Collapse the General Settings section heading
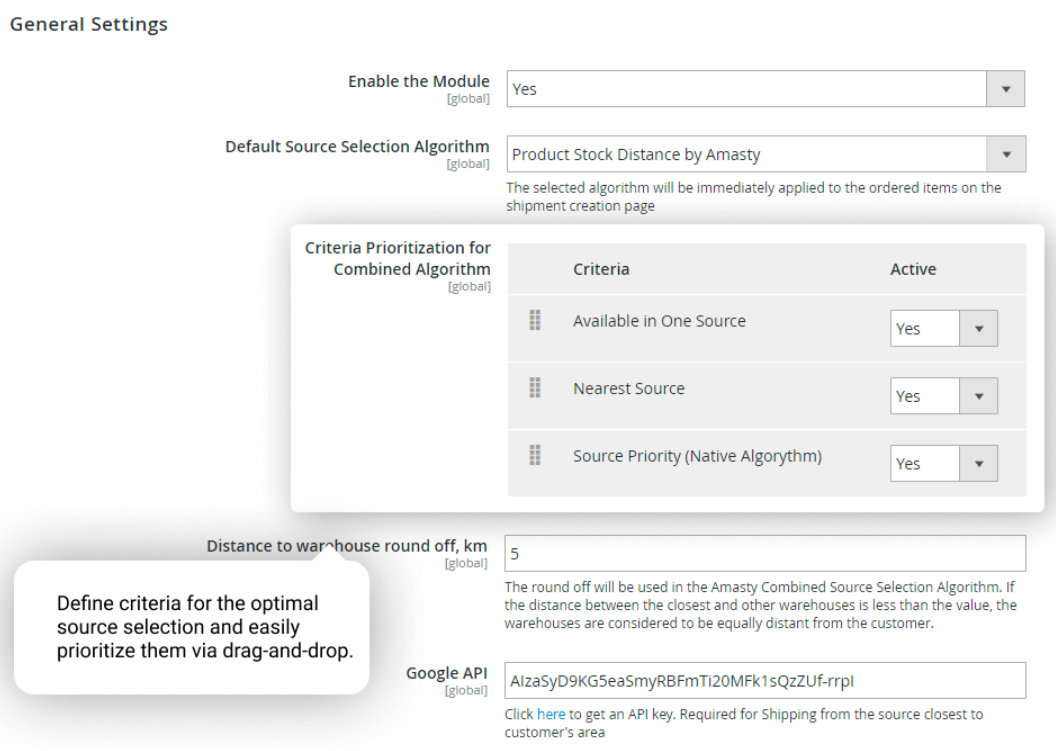This screenshot has height=751, width=1056. click(89, 24)
